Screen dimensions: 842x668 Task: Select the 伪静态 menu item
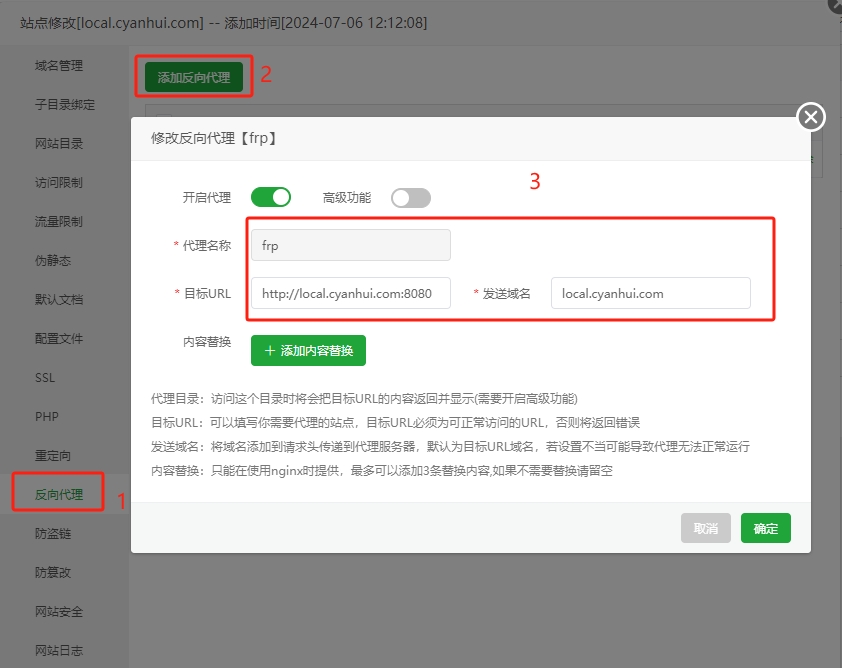(53, 260)
